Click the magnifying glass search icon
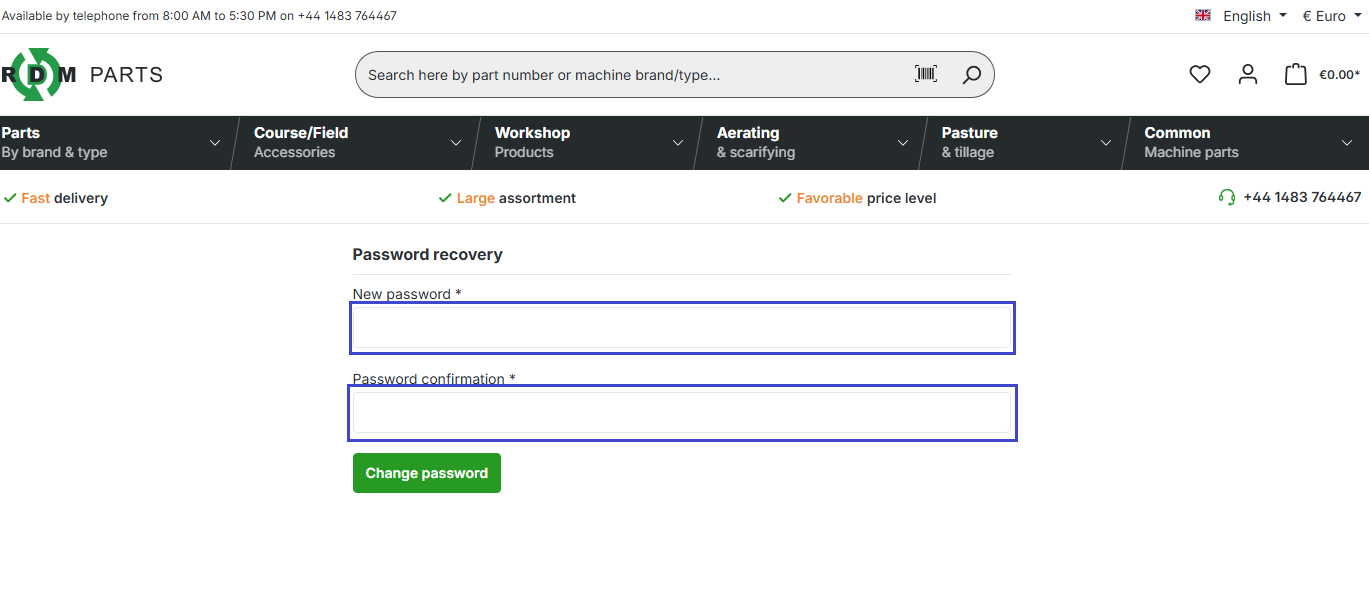 (971, 75)
